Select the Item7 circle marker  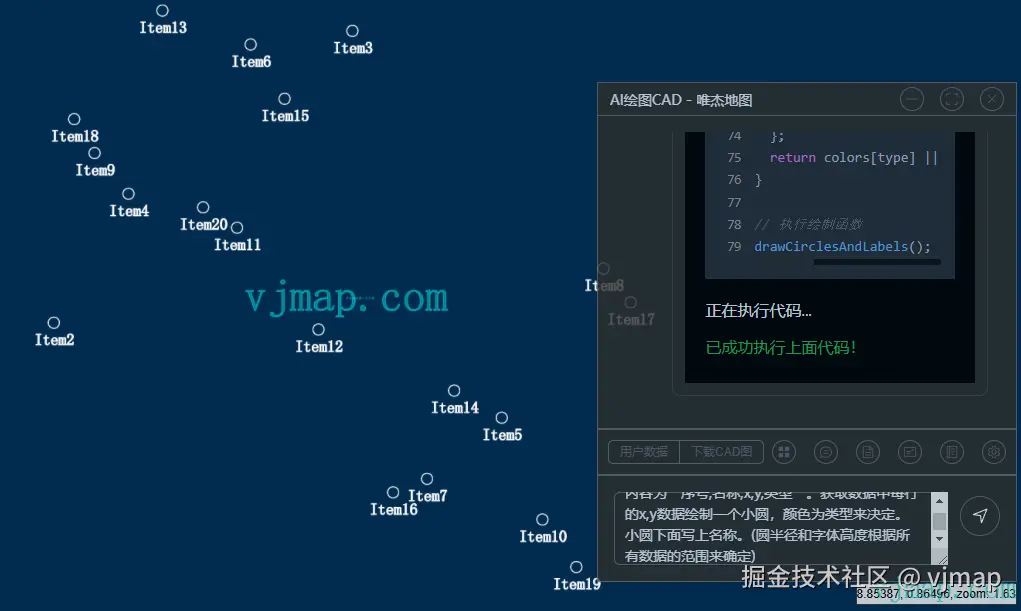tap(427, 479)
